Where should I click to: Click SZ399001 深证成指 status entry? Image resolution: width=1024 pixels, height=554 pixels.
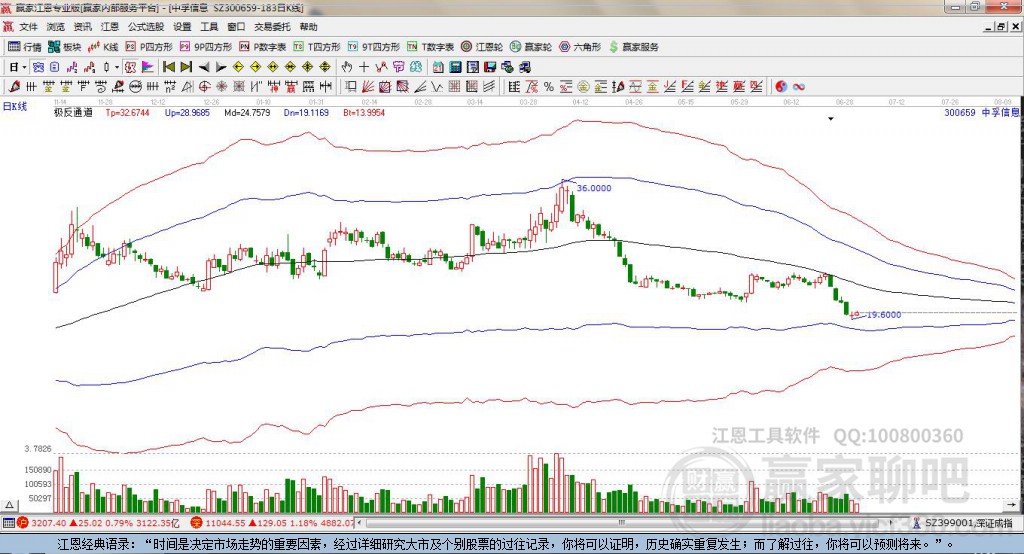click(x=964, y=523)
